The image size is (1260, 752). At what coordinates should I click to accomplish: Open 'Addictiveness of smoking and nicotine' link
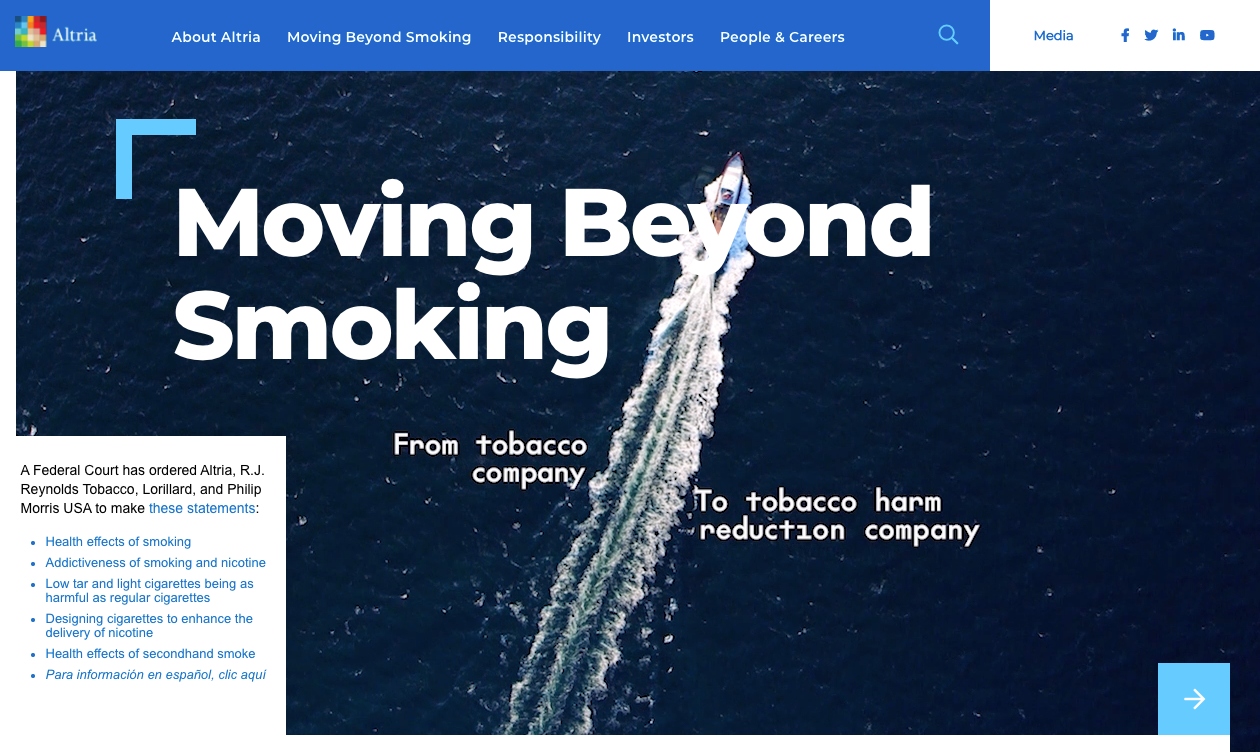point(155,563)
